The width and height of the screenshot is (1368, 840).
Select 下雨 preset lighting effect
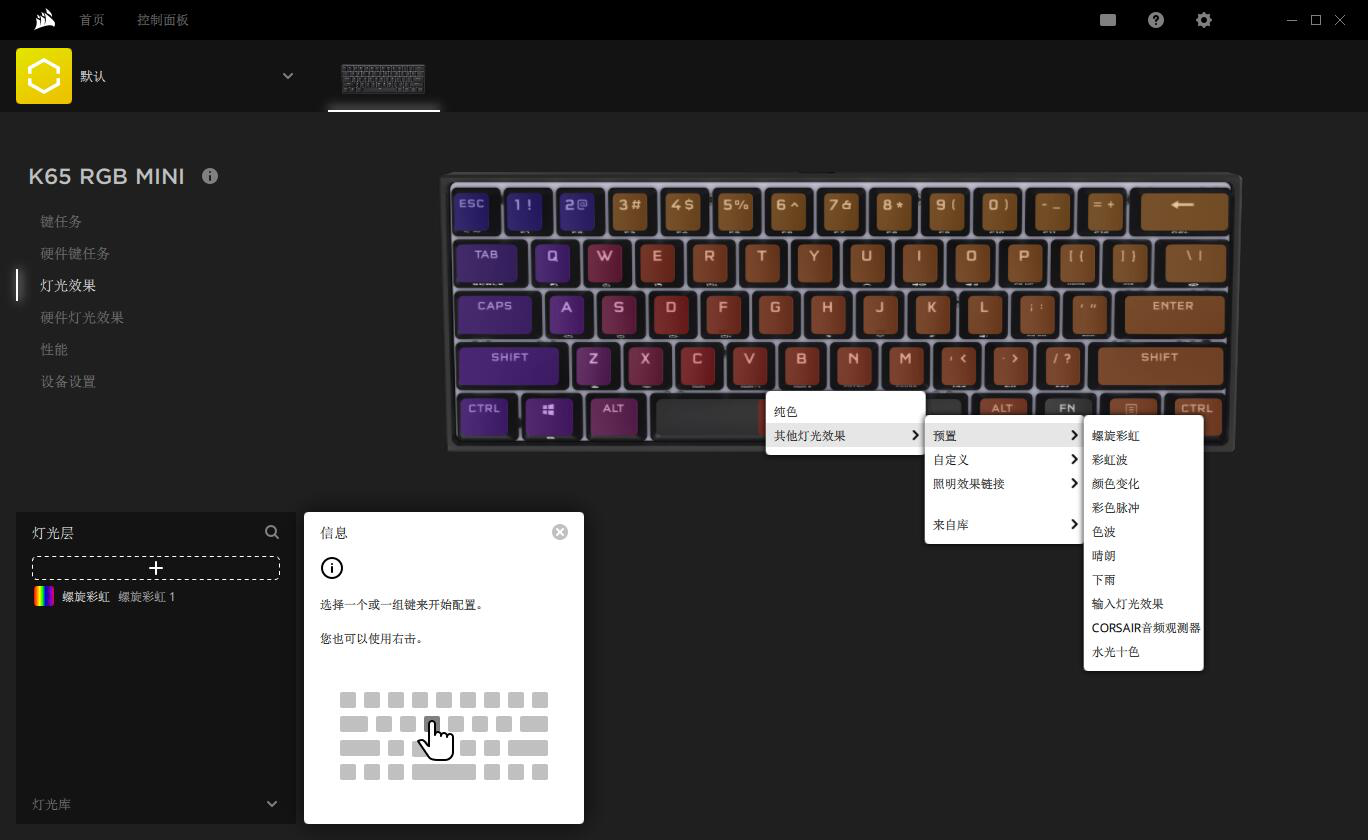(x=1104, y=580)
